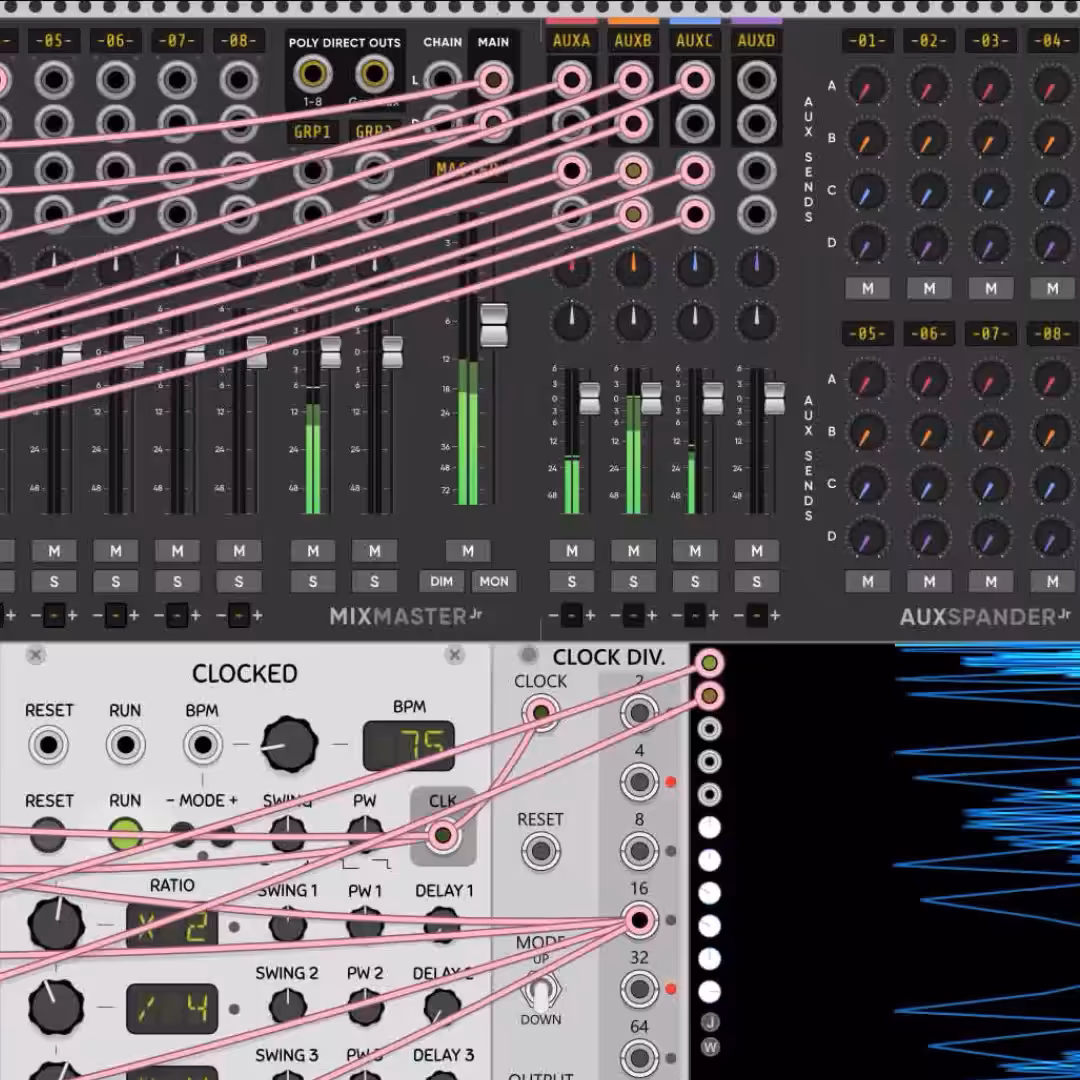Click the orange AUXB knob above its fader
The height and width of the screenshot is (1080, 1080).
634,267
